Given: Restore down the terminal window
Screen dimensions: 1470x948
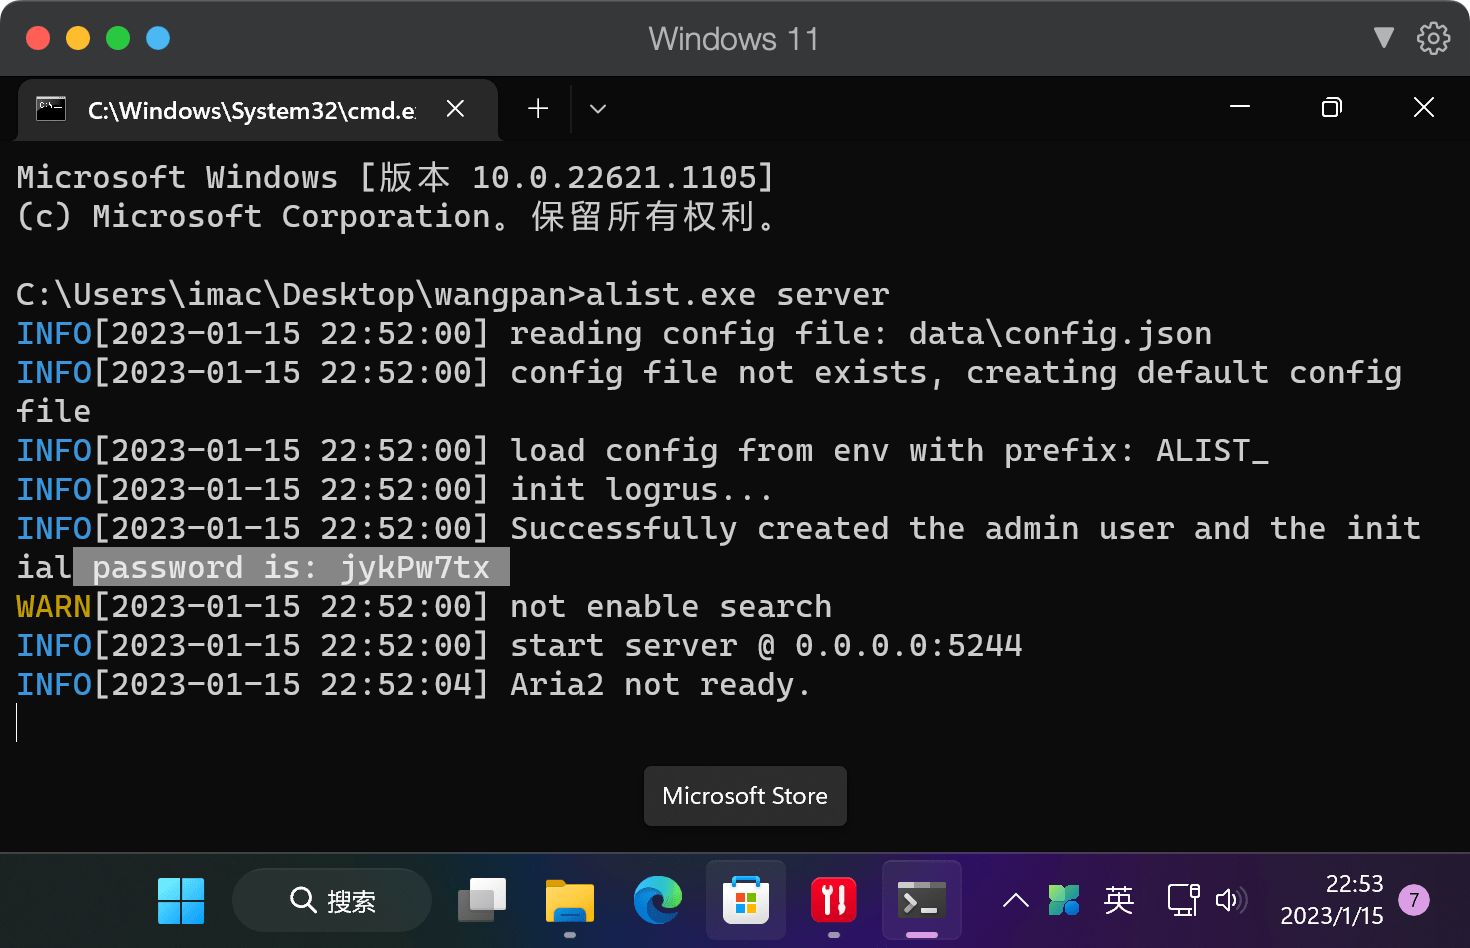Looking at the screenshot, I should click(x=1332, y=107).
